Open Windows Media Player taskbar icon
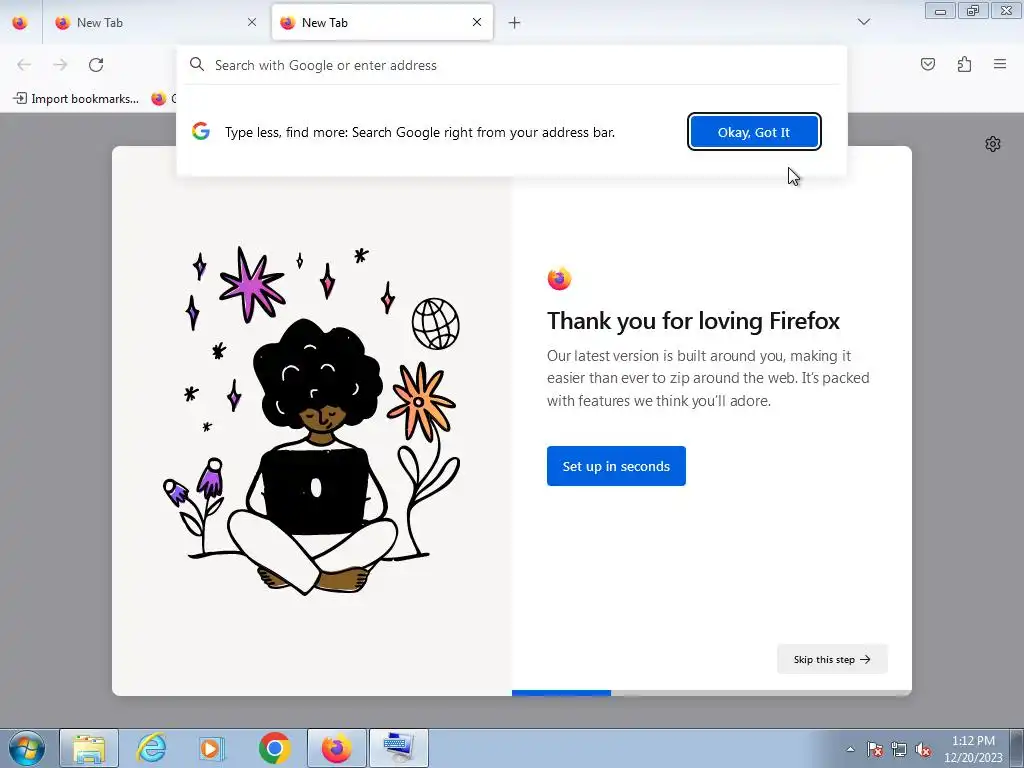This screenshot has height=768, width=1024. pos(212,748)
